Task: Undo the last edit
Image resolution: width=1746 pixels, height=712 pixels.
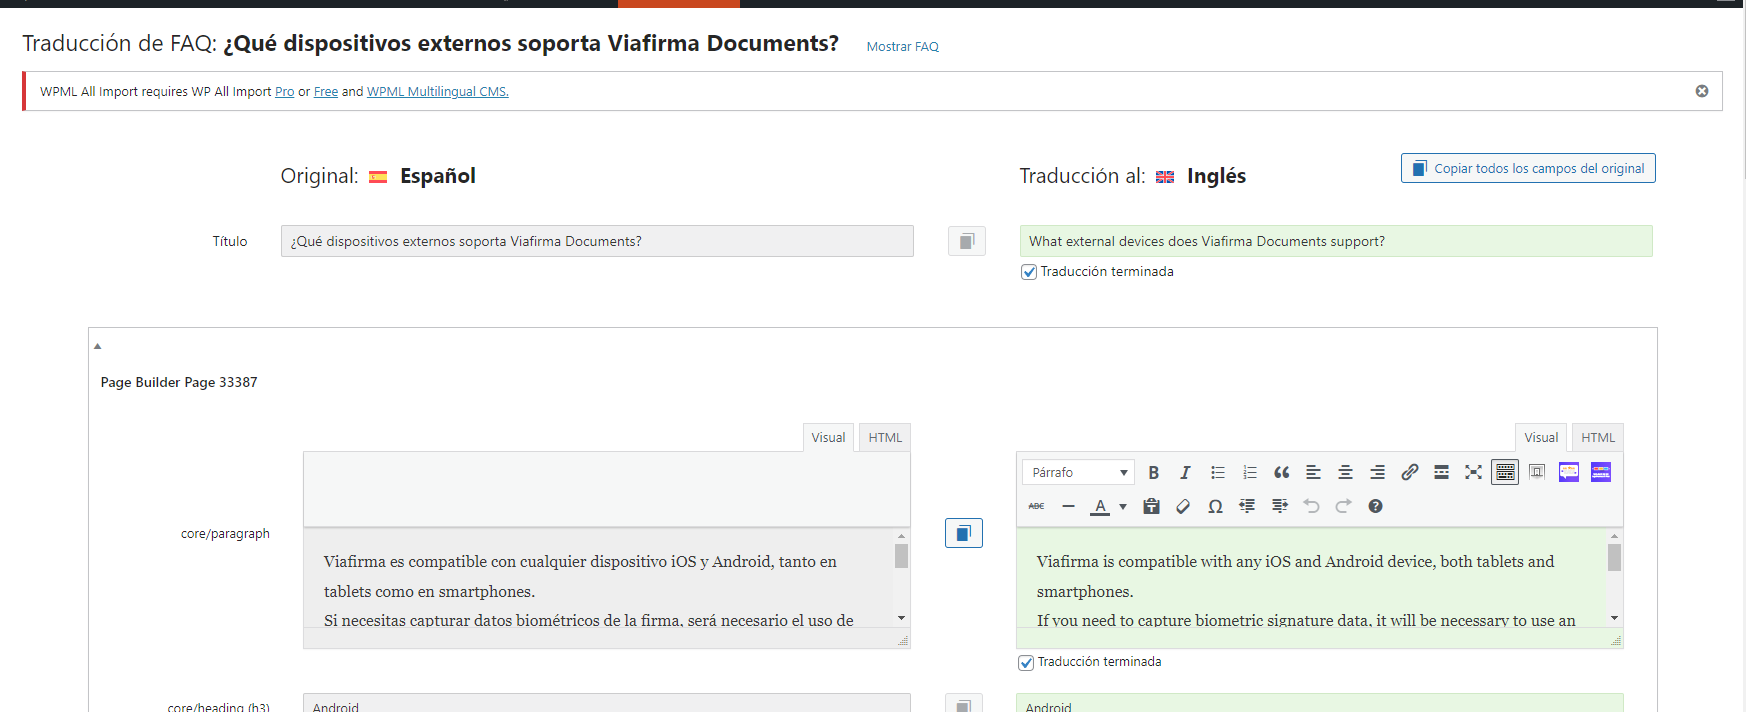Action: pos(1311,507)
